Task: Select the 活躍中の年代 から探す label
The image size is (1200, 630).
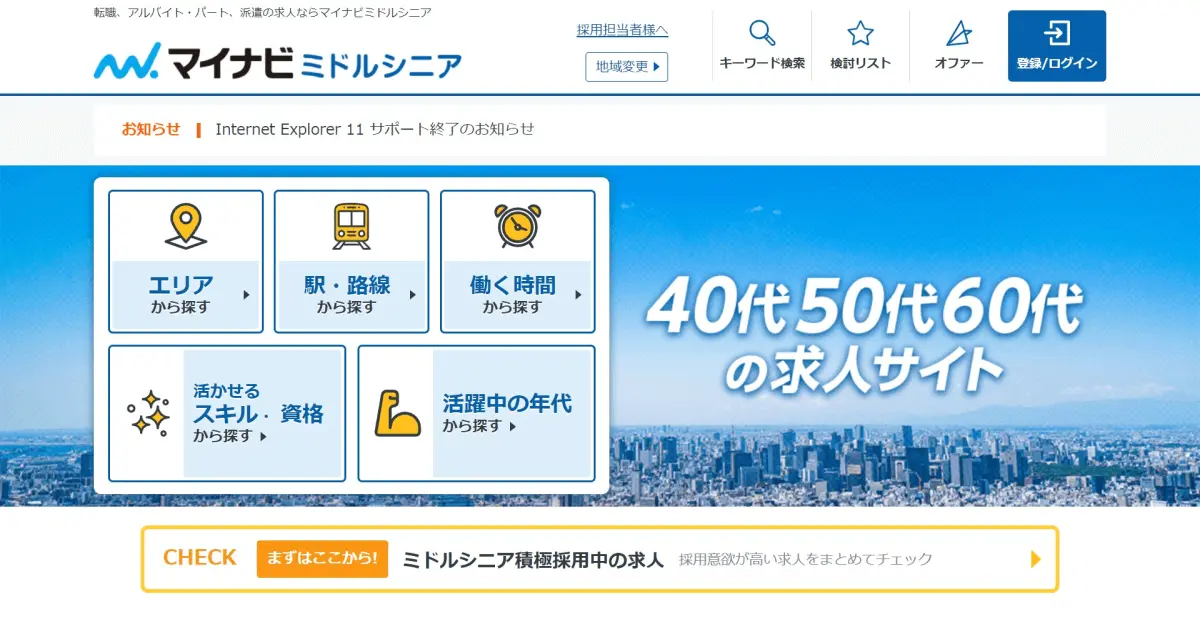Action: coord(507,413)
